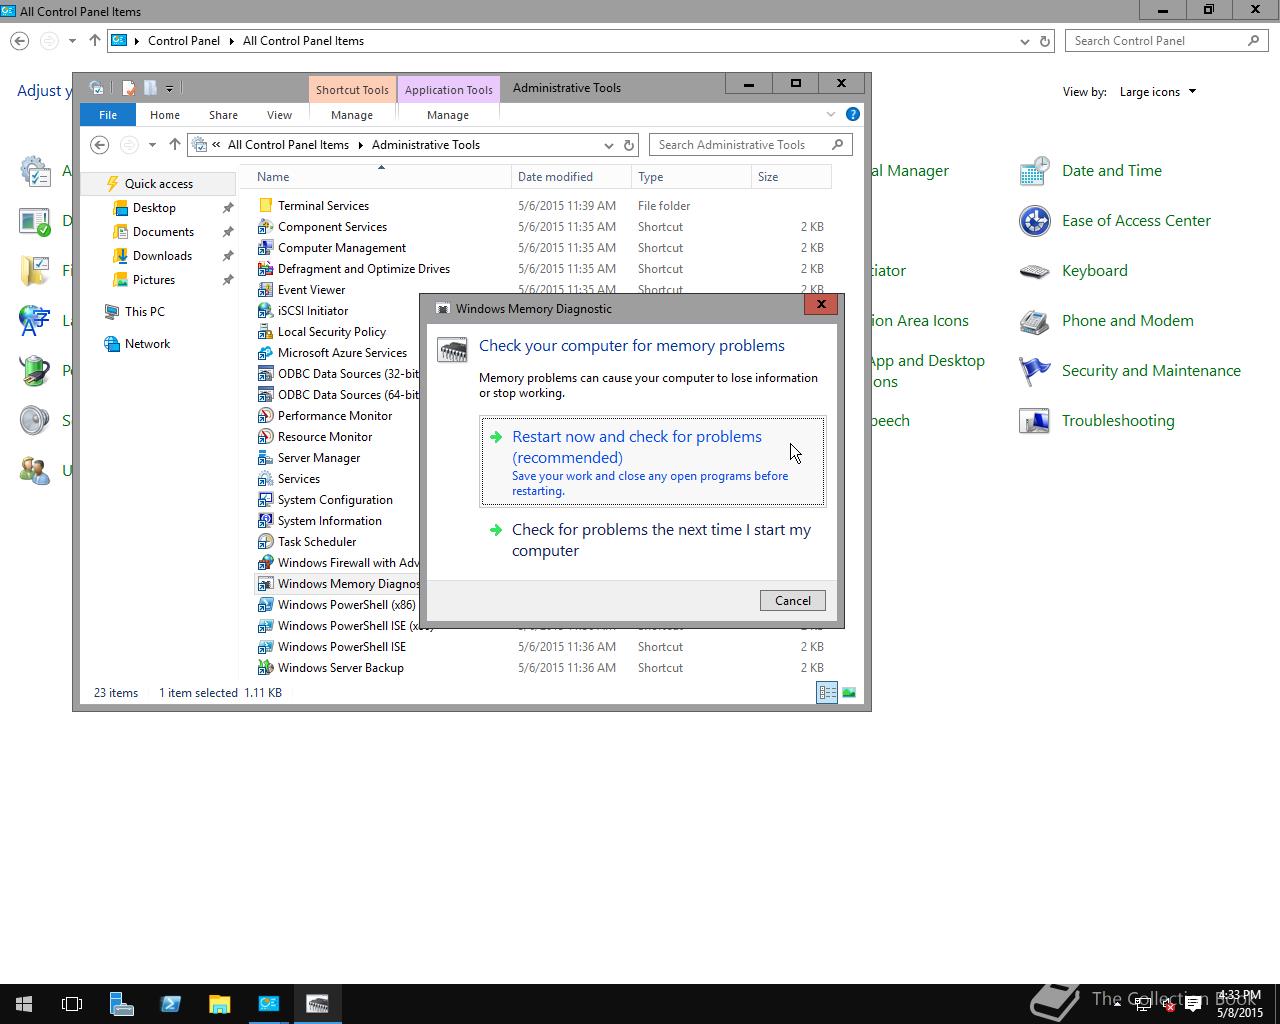1280x1024 pixels.
Task: Switch to large icons view in Administrative Tools
Action: (x=848, y=692)
